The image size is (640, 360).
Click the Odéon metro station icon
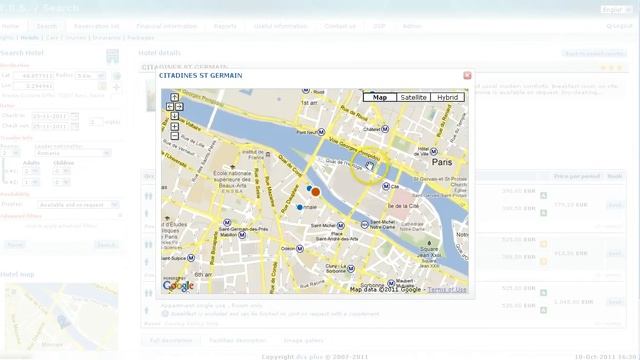300,248
